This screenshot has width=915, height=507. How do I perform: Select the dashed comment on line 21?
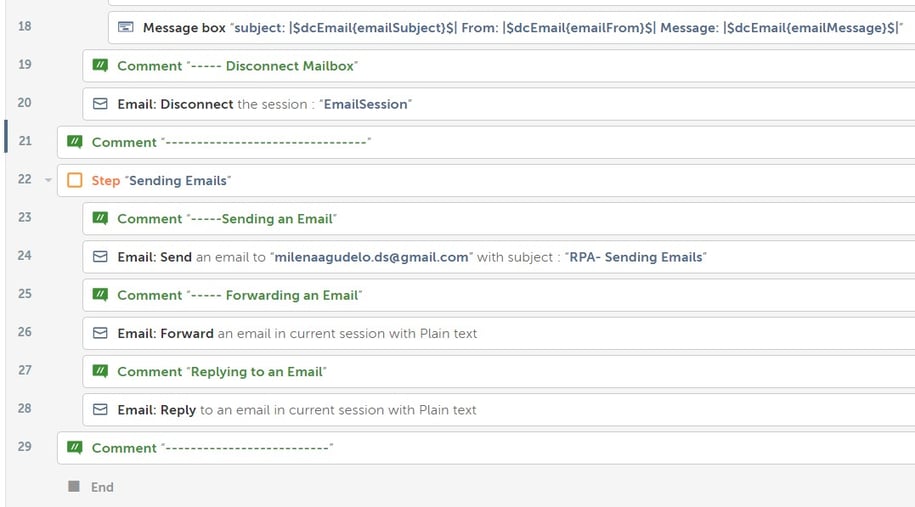pyautogui.click(x=486, y=142)
